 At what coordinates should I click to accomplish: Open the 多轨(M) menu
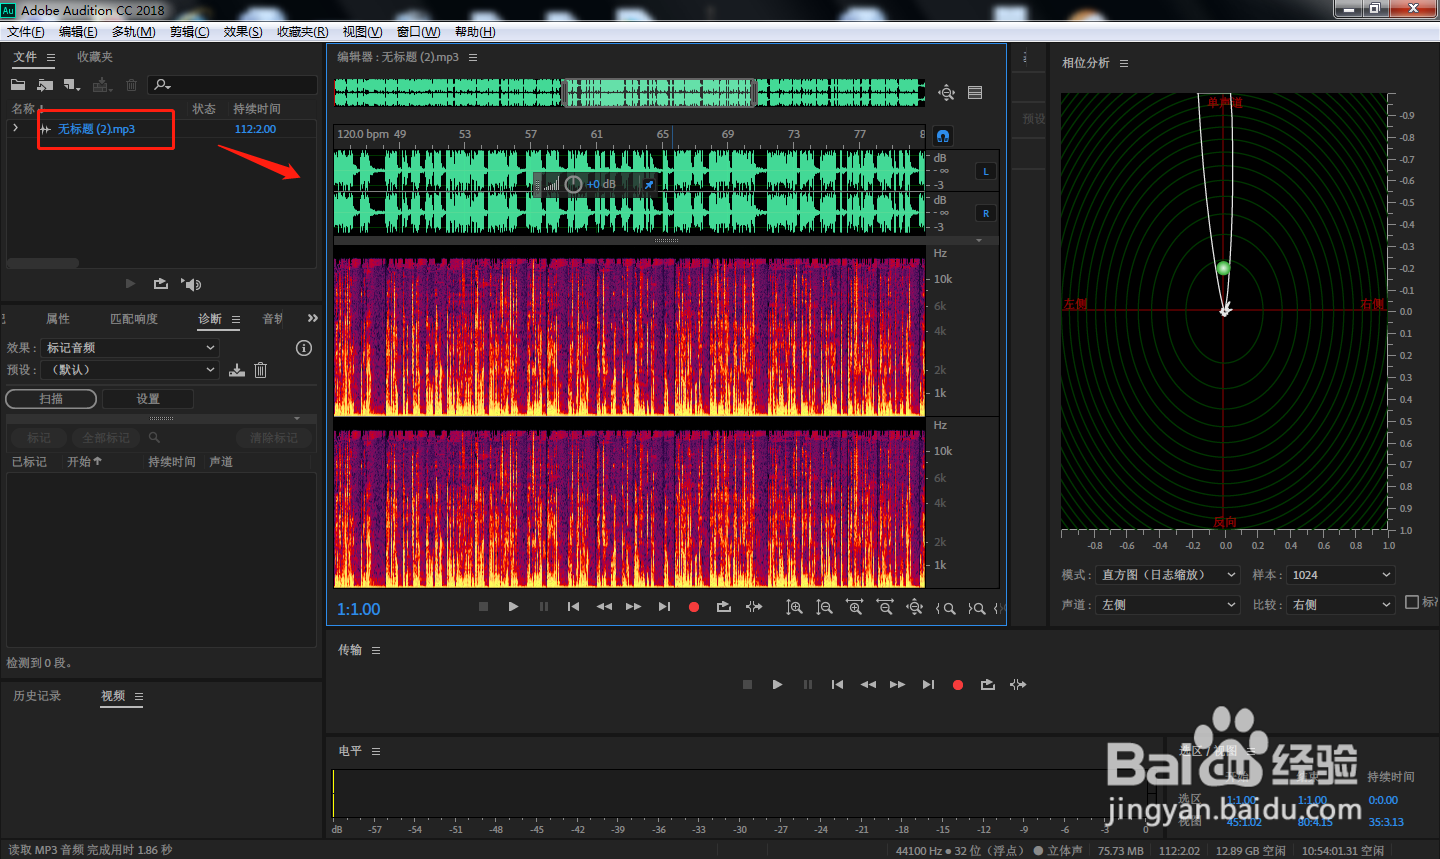(x=133, y=32)
